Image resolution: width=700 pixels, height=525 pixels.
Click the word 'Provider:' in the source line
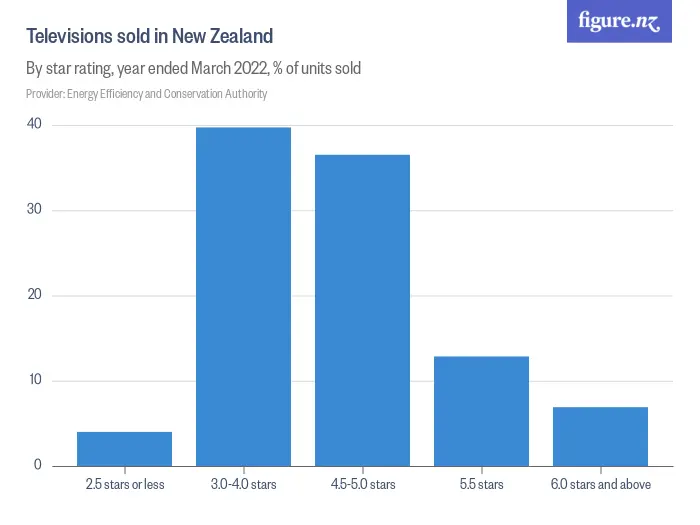pos(45,94)
